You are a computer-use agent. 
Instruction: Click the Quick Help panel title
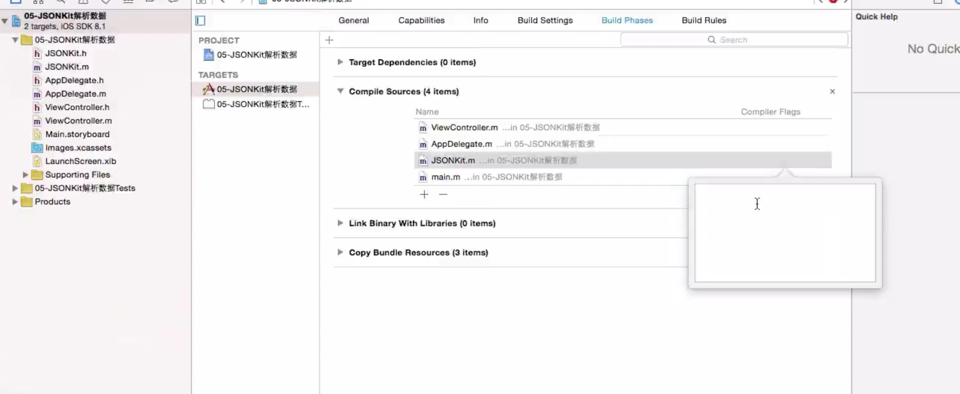tap(877, 17)
